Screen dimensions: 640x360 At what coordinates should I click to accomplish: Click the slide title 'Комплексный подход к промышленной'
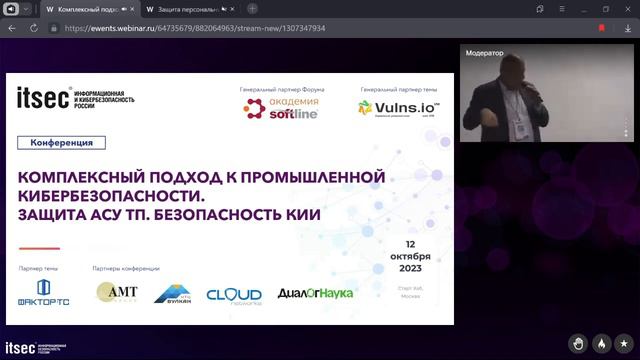(x=202, y=177)
